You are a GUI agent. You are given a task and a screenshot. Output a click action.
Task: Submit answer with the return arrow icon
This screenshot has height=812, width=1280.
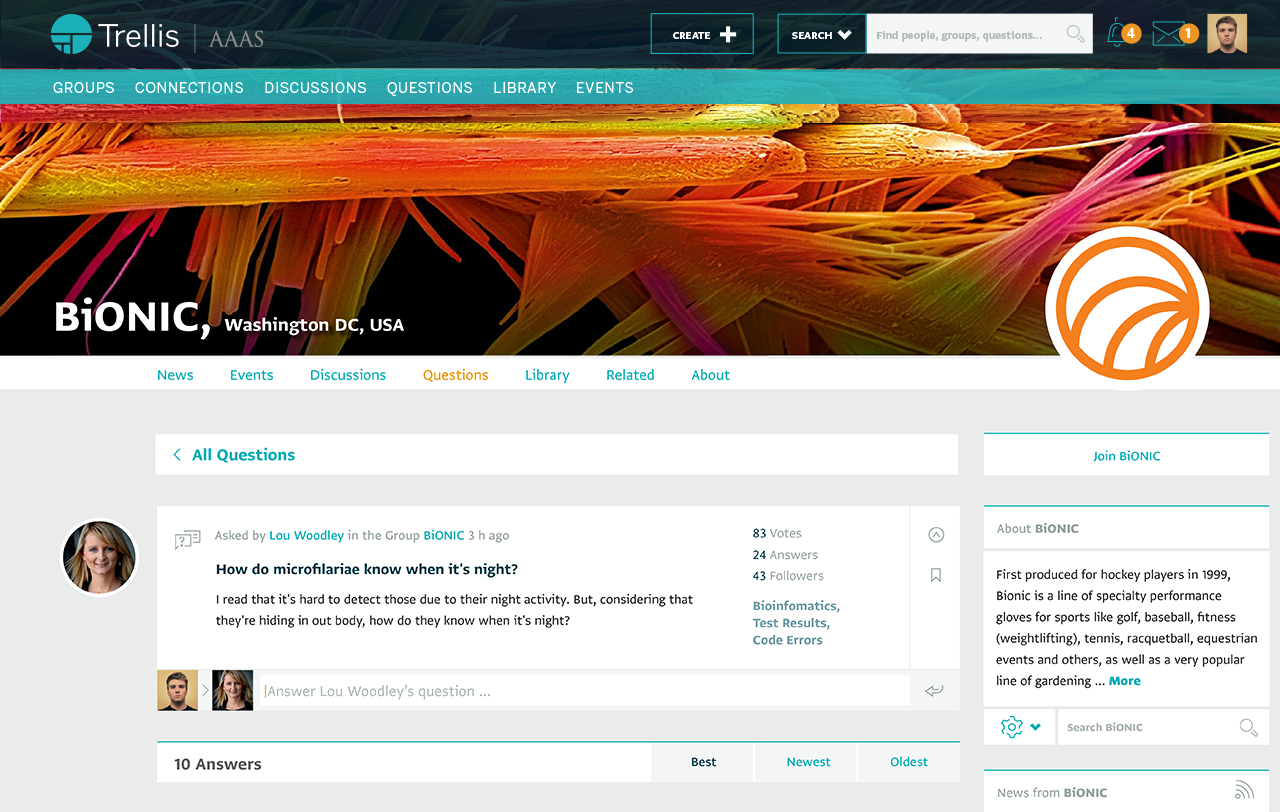(x=934, y=691)
